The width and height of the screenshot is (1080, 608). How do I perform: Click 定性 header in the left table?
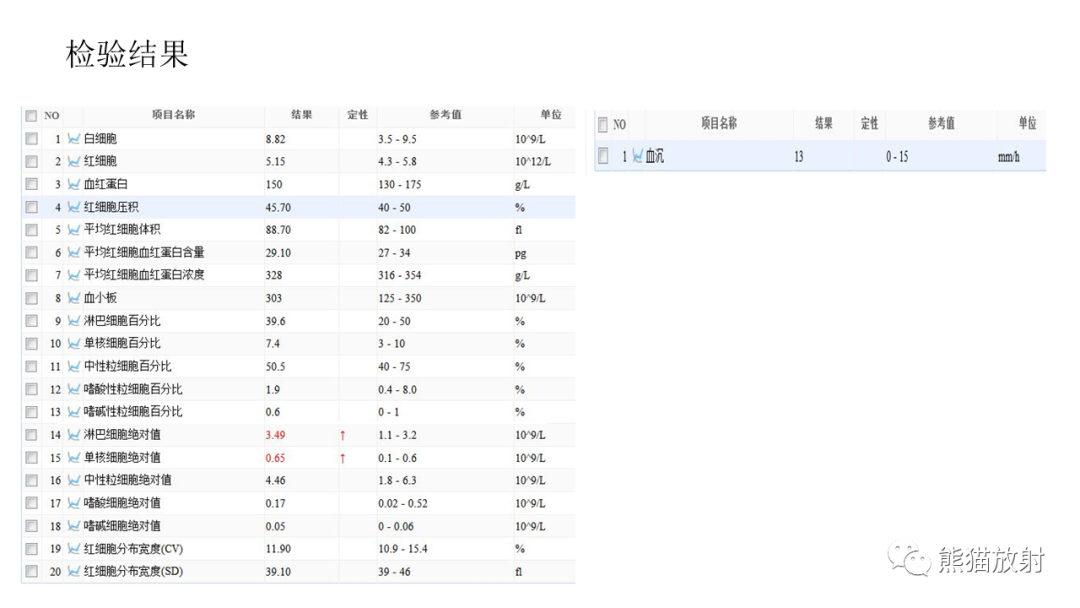click(357, 115)
